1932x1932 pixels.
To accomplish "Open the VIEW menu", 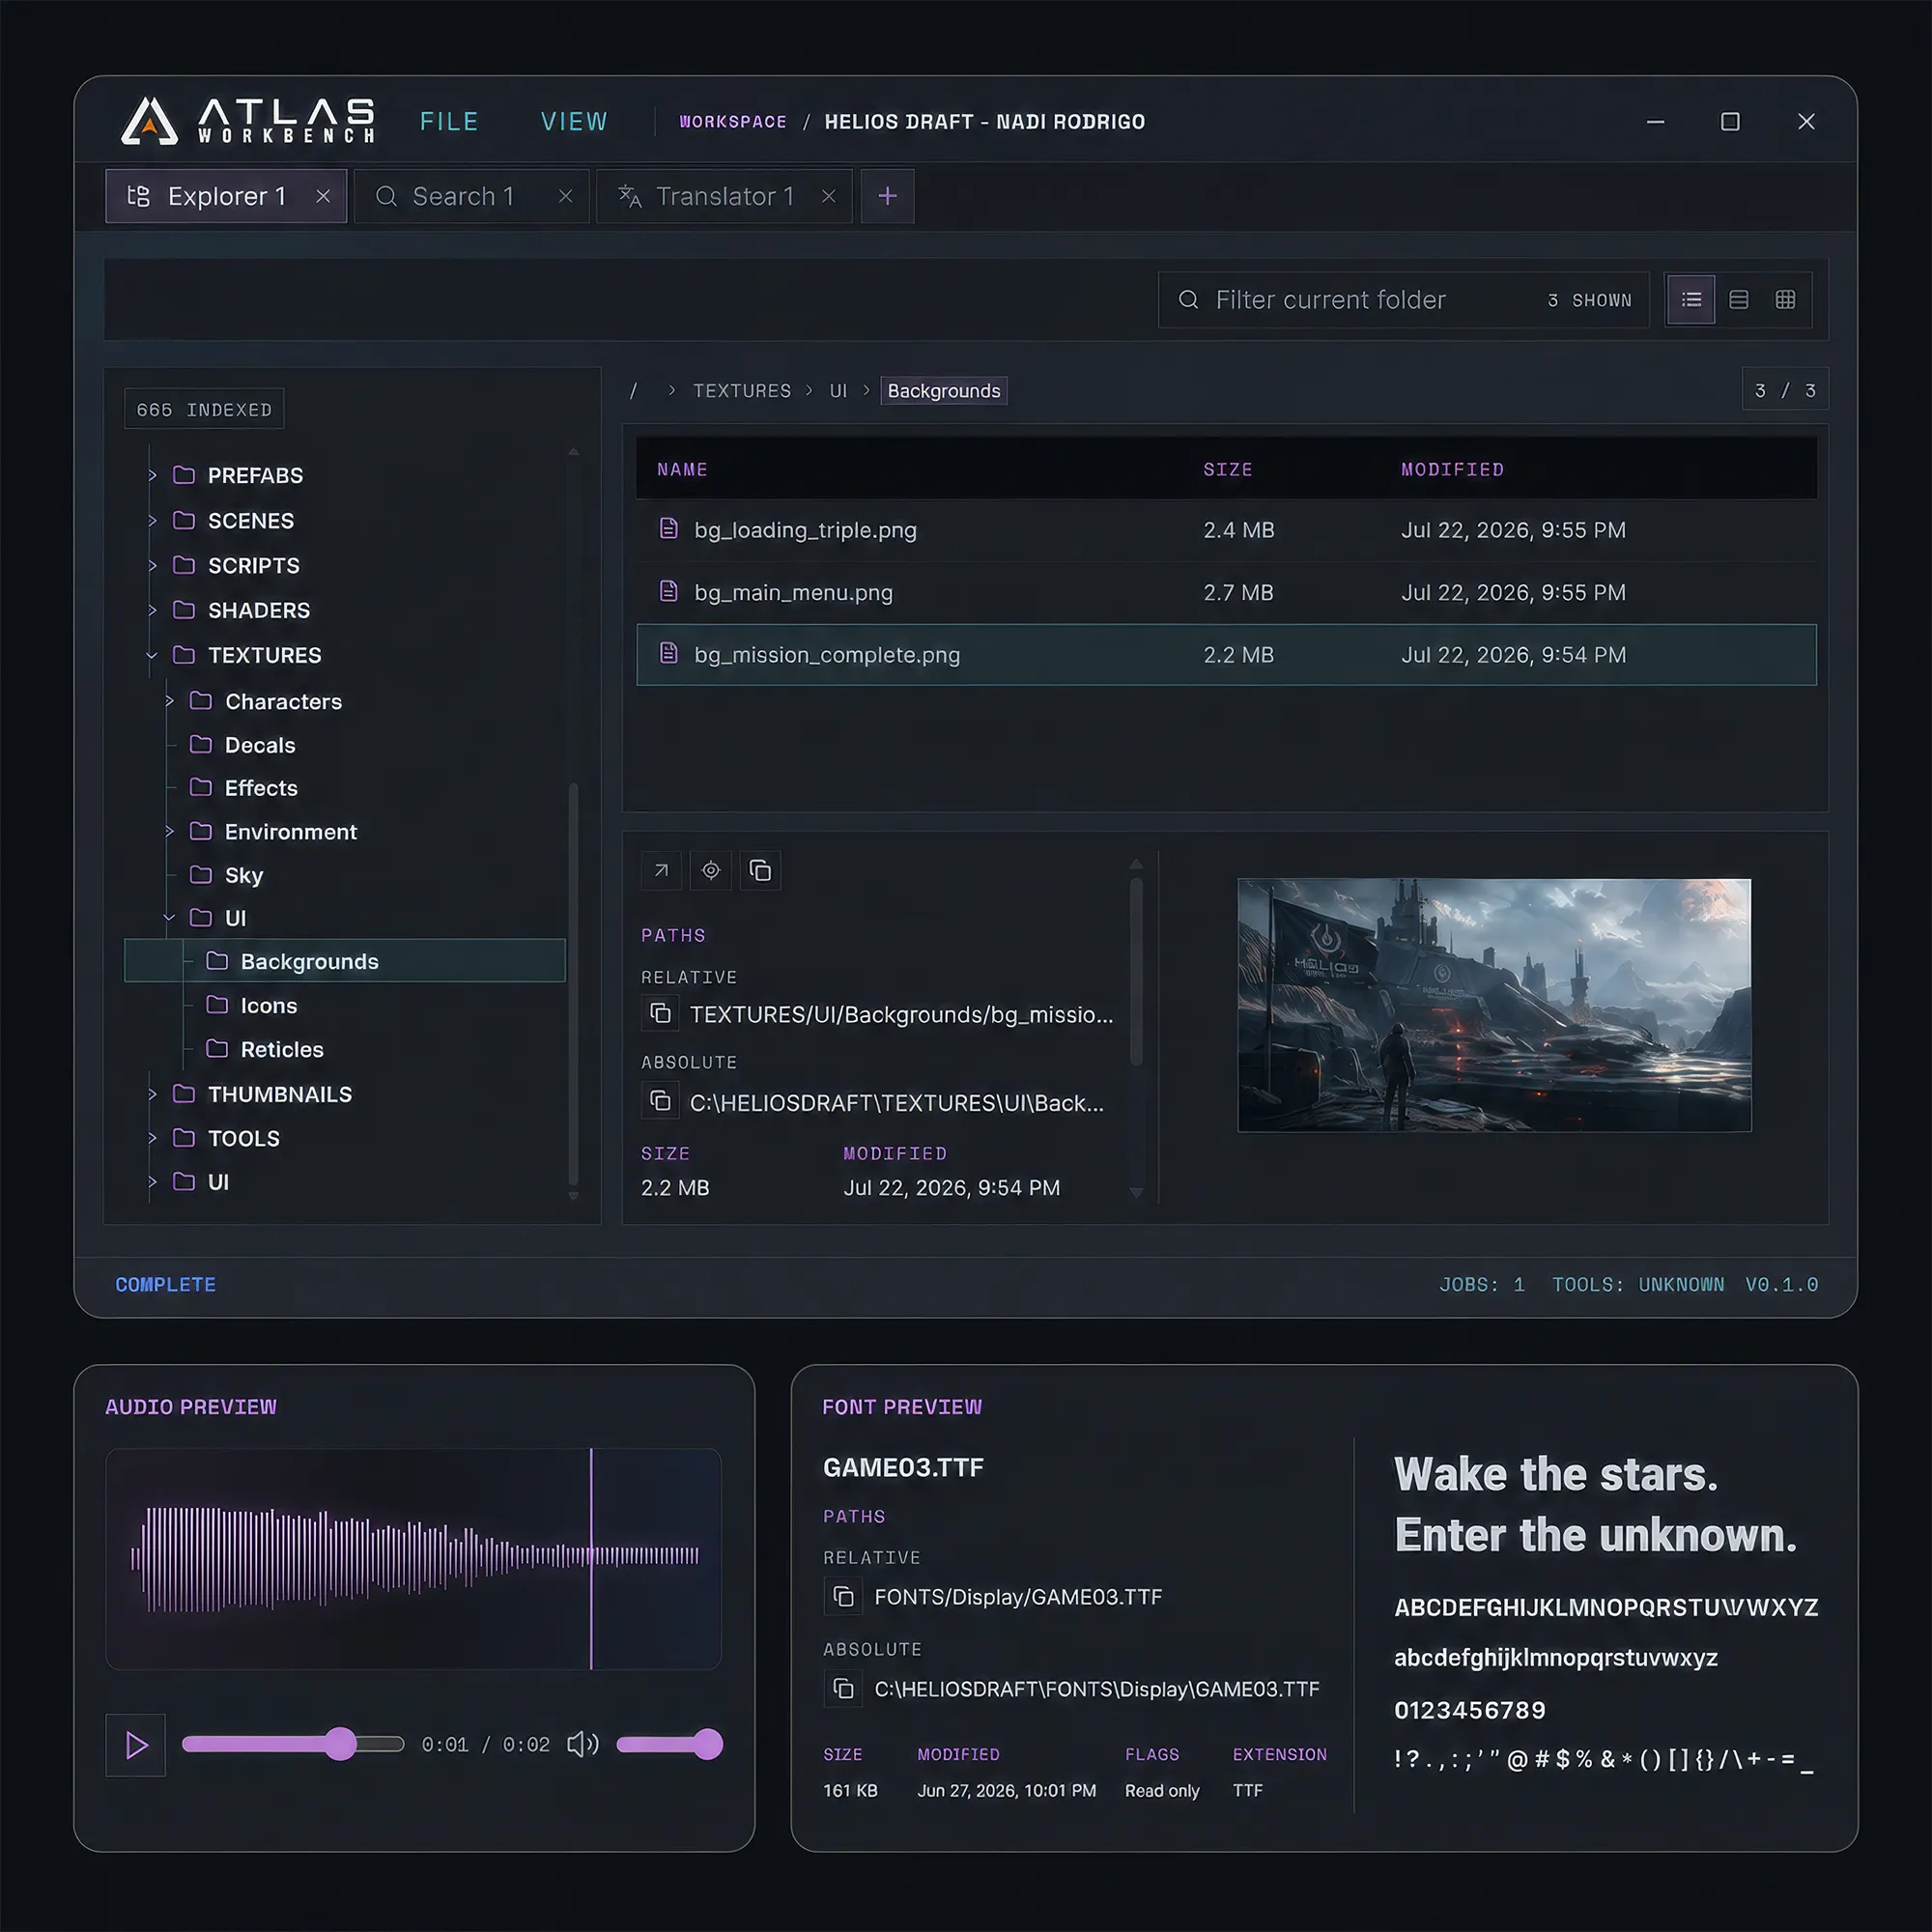I will (574, 121).
